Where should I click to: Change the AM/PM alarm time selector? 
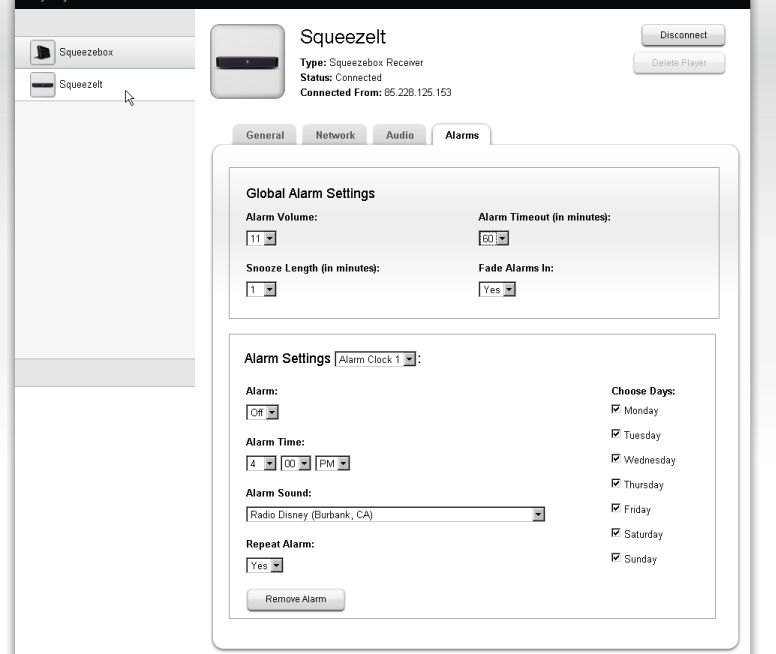click(332, 464)
